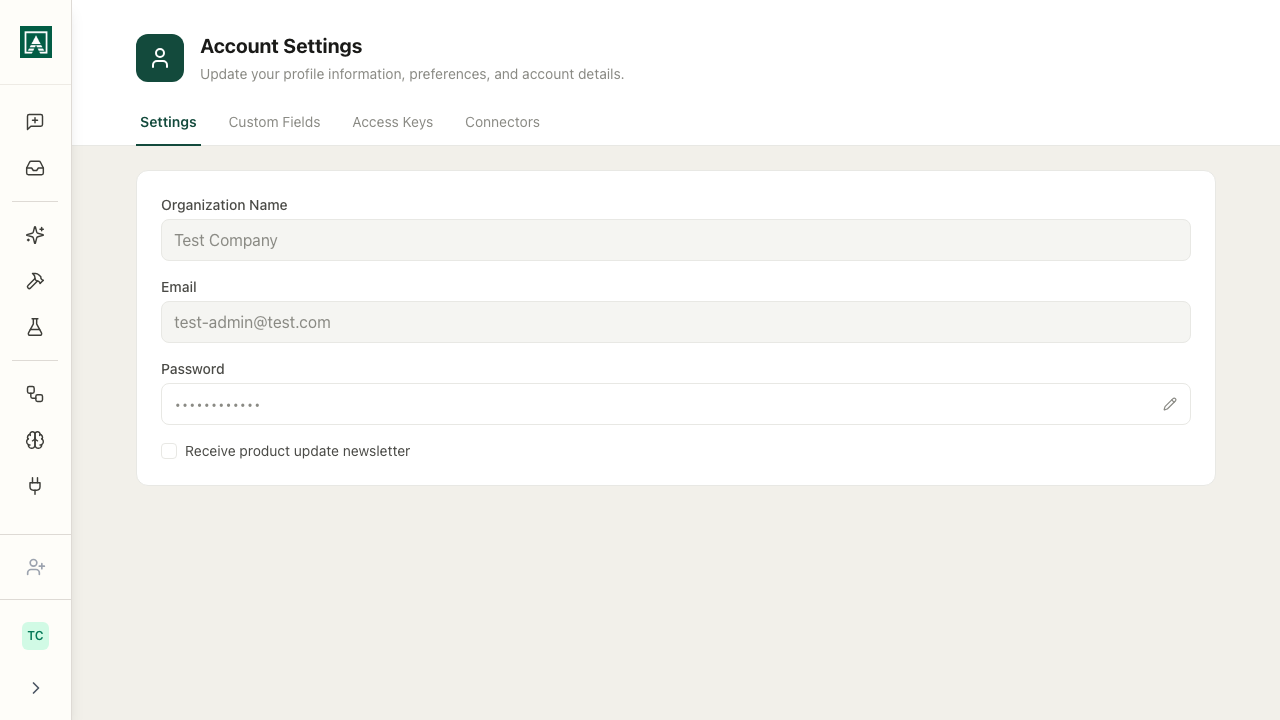This screenshot has width=1280, height=720.
Task: Click the email address input field
Action: (x=675, y=322)
